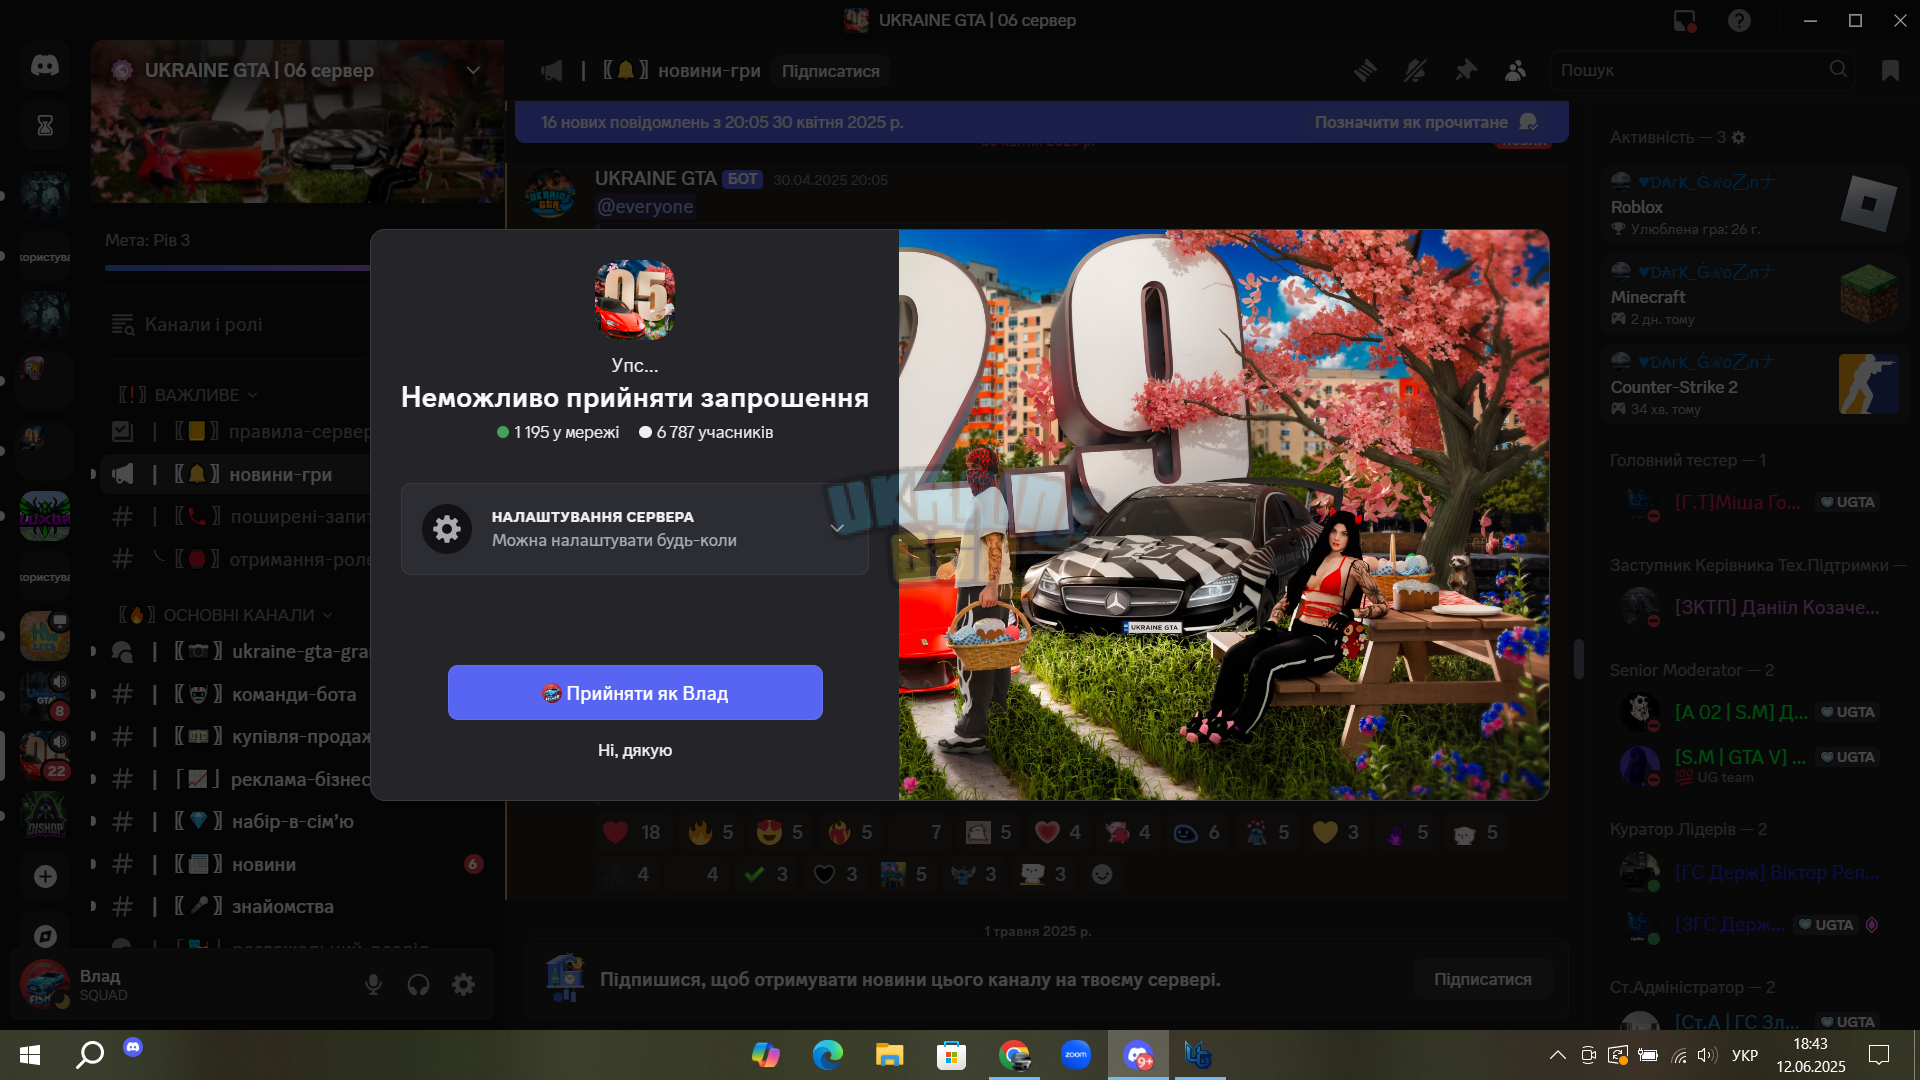Click the threads icon in channel header
Screen dimensions: 1920x1080
[1365, 71]
